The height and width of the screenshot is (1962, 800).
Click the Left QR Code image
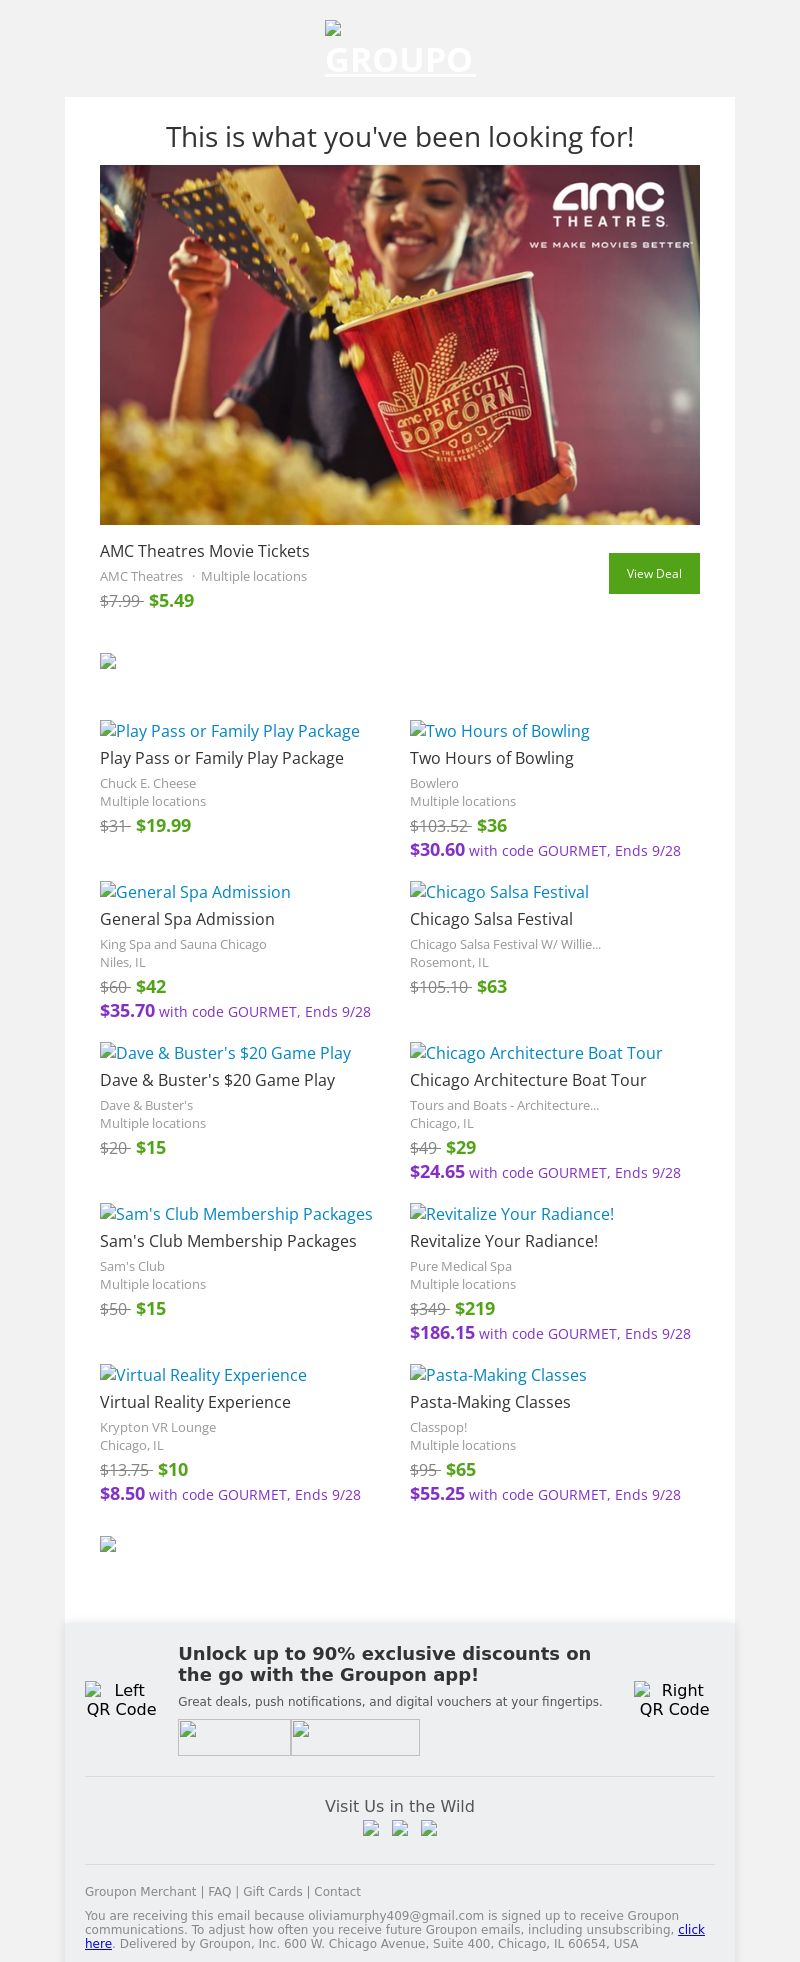121,1699
